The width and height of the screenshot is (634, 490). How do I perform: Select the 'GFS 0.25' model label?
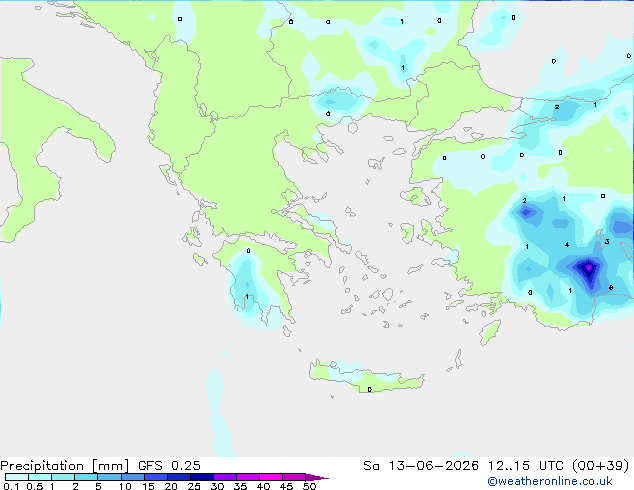169,466
